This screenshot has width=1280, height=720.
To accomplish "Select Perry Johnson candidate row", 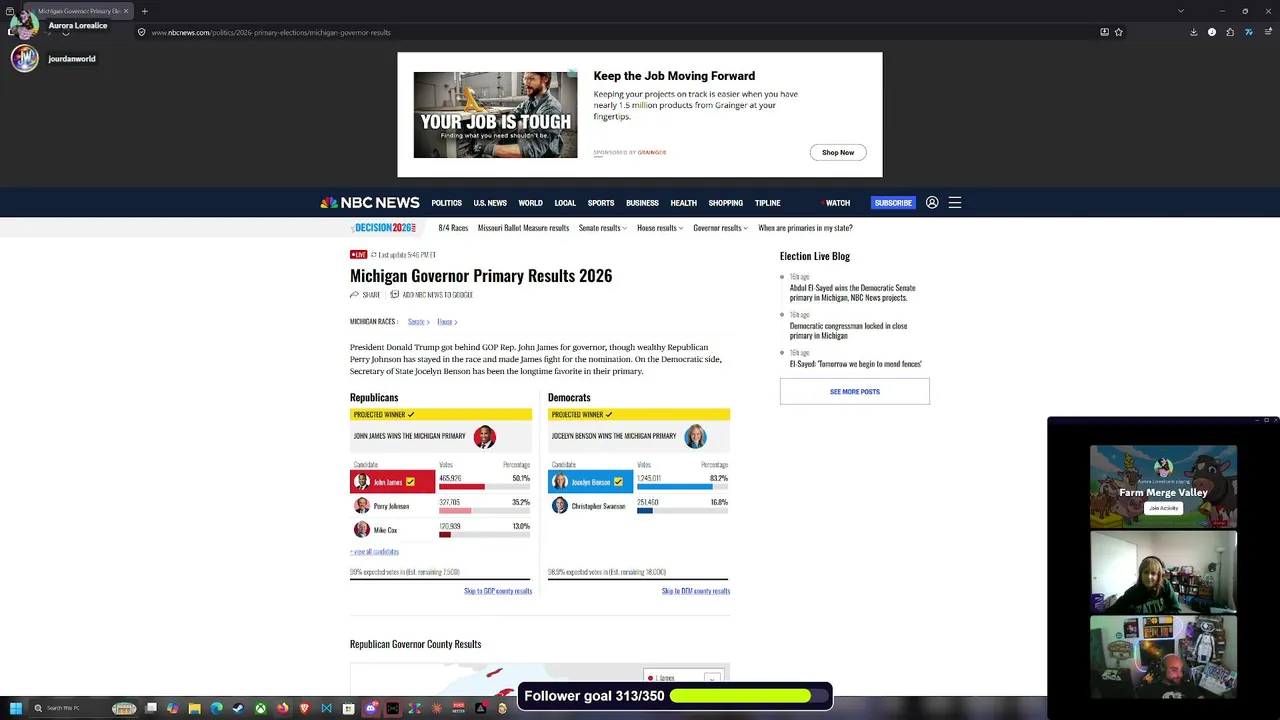I will point(440,506).
